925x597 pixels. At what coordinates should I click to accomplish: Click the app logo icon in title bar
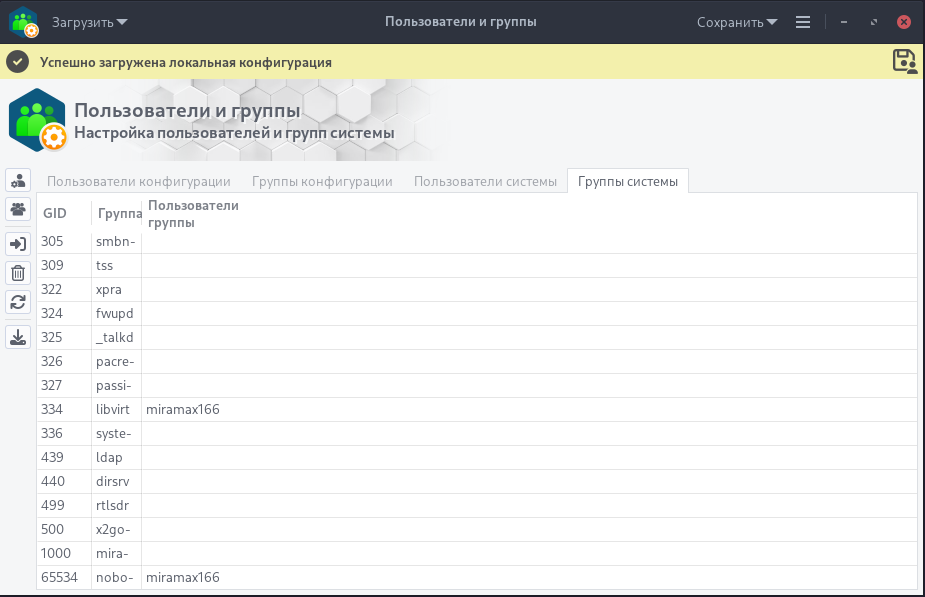[24, 22]
